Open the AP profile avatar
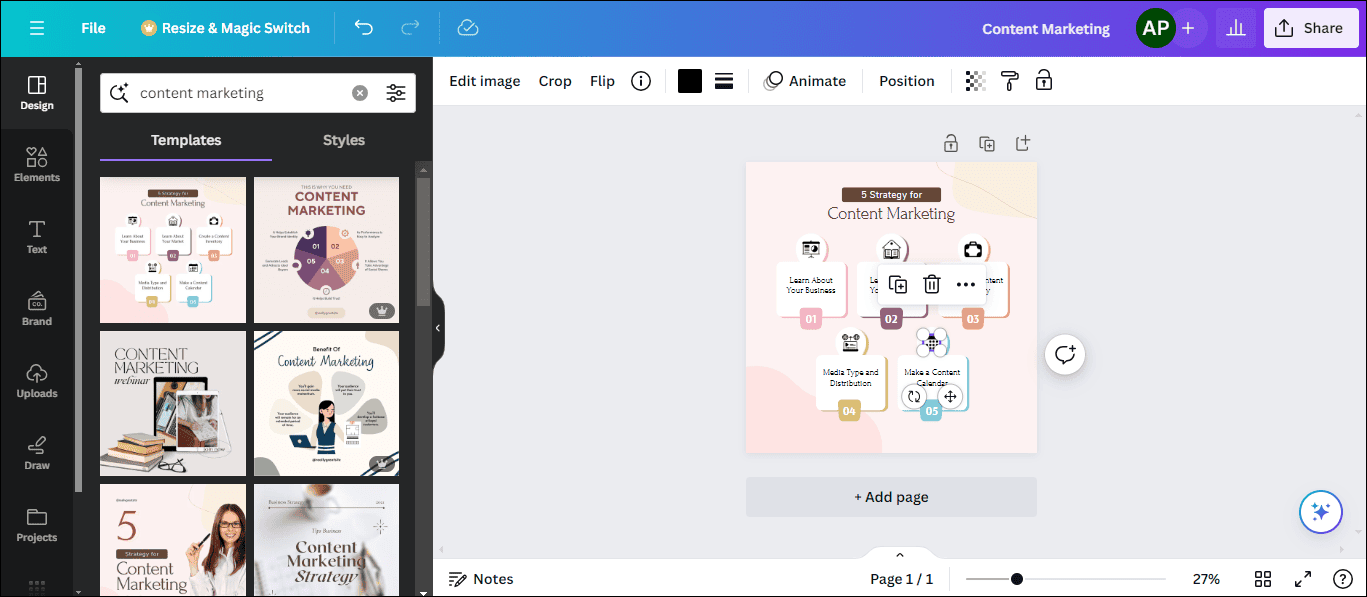 click(1155, 28)
